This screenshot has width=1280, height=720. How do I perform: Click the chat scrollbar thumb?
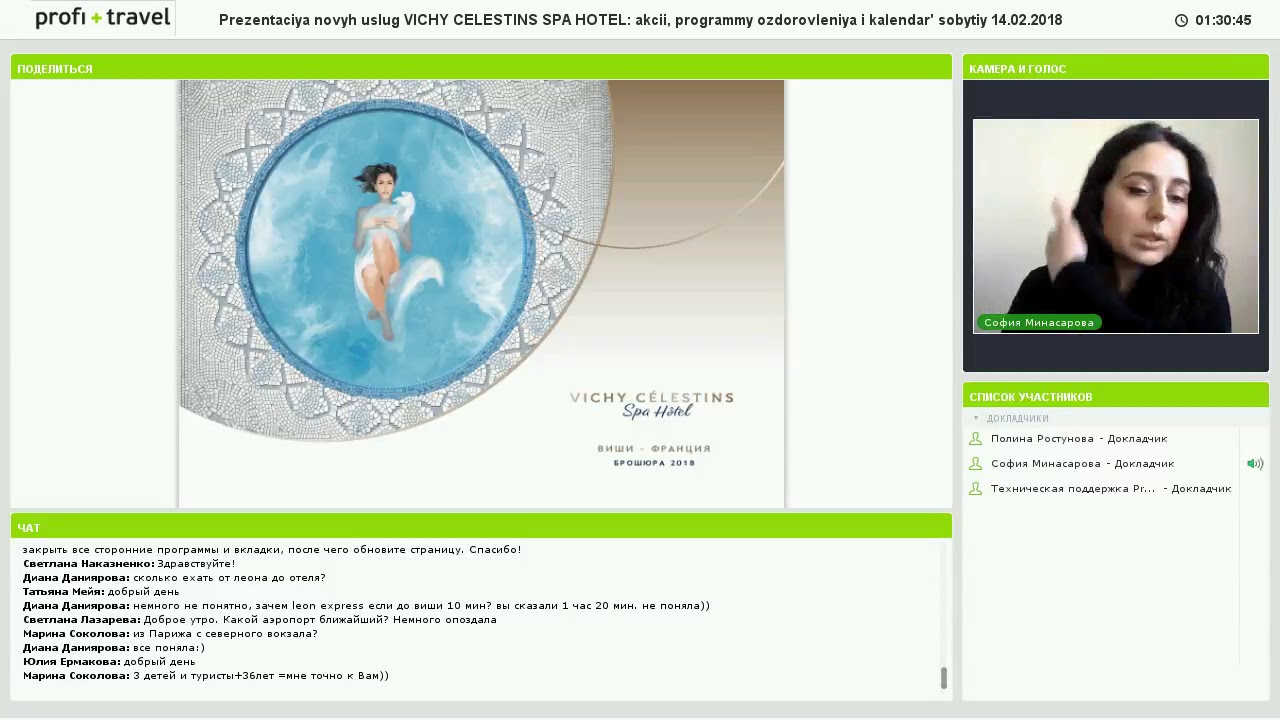943,678
